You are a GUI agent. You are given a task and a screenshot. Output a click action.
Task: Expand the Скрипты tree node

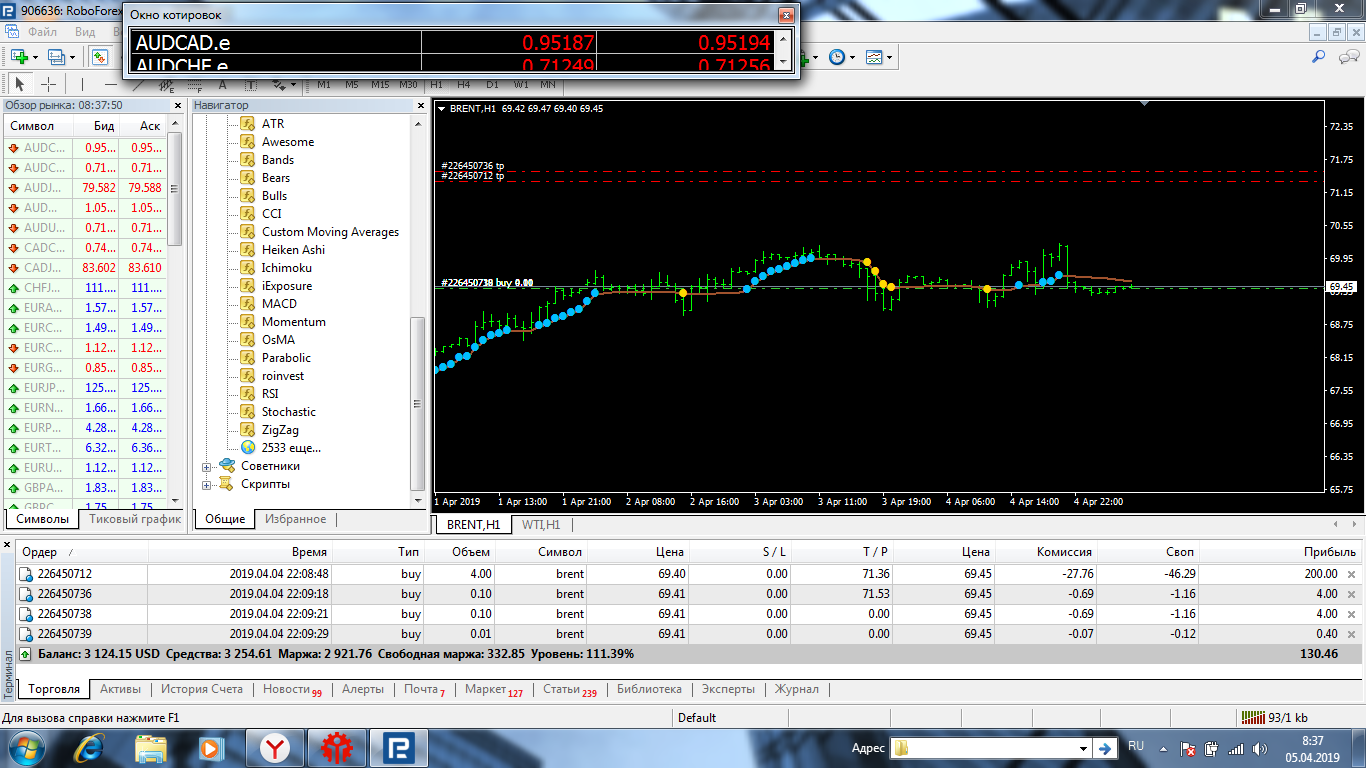pyautogui.click(x=207, y=485)
